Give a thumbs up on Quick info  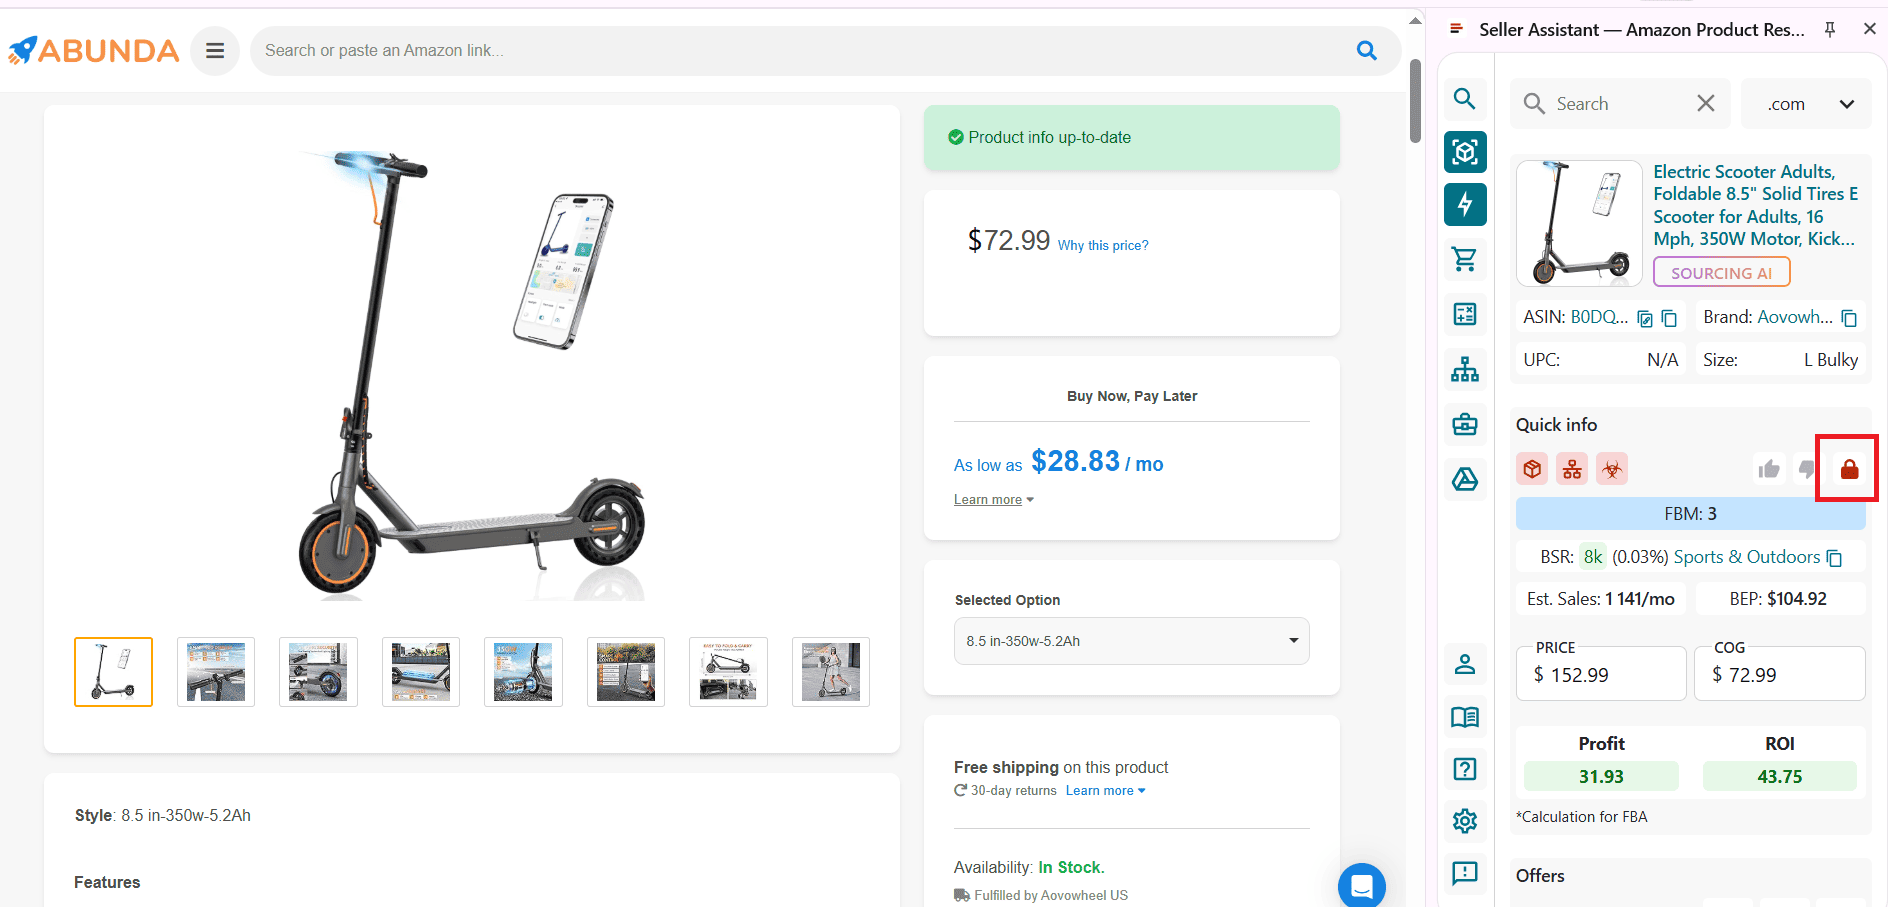1769,468
